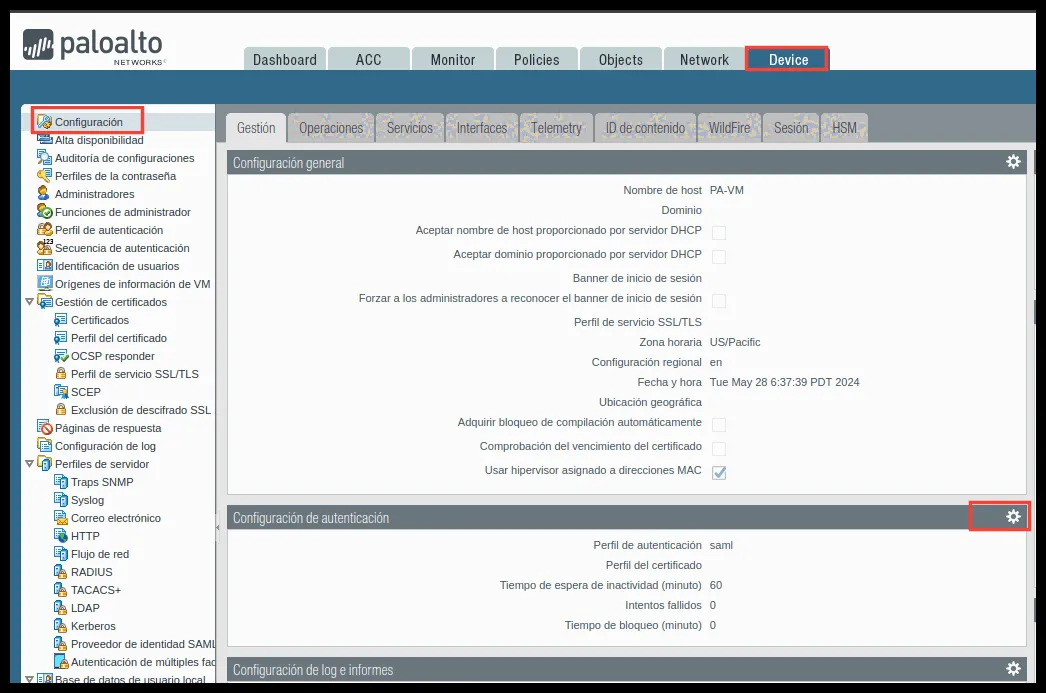Select Flujo de red item
Screen dimensions: 1046x693
[100, 554]
